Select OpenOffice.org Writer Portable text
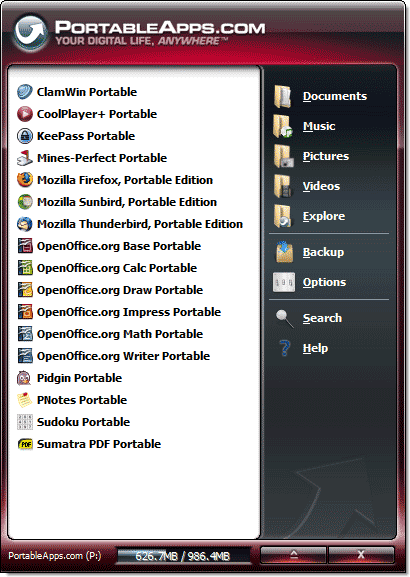 [x=123, y=356]
